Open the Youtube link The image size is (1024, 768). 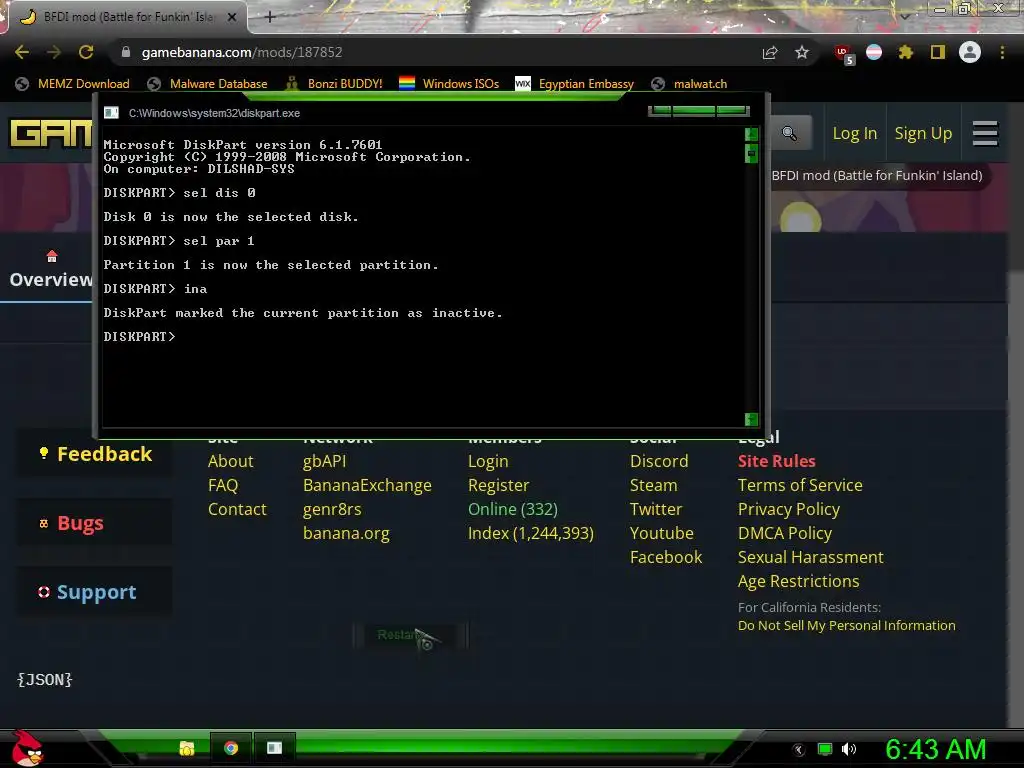[662, 534]
